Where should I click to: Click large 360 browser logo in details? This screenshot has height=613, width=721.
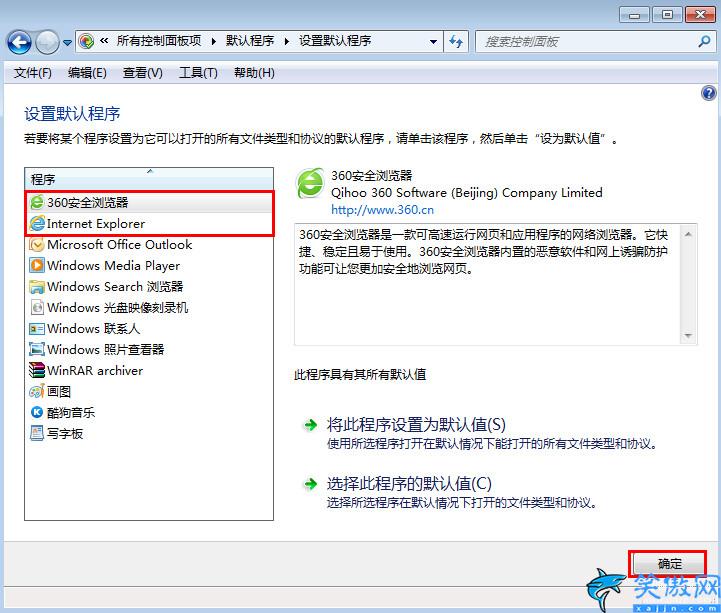(310, 183)
